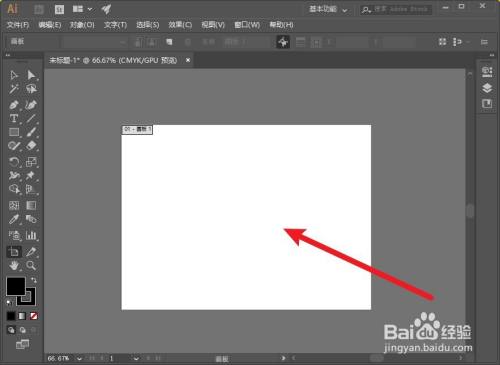Pick the Magic Wand tool
Image resolution: width=500 pixels, height=365 pixels.
coord(14,89)
